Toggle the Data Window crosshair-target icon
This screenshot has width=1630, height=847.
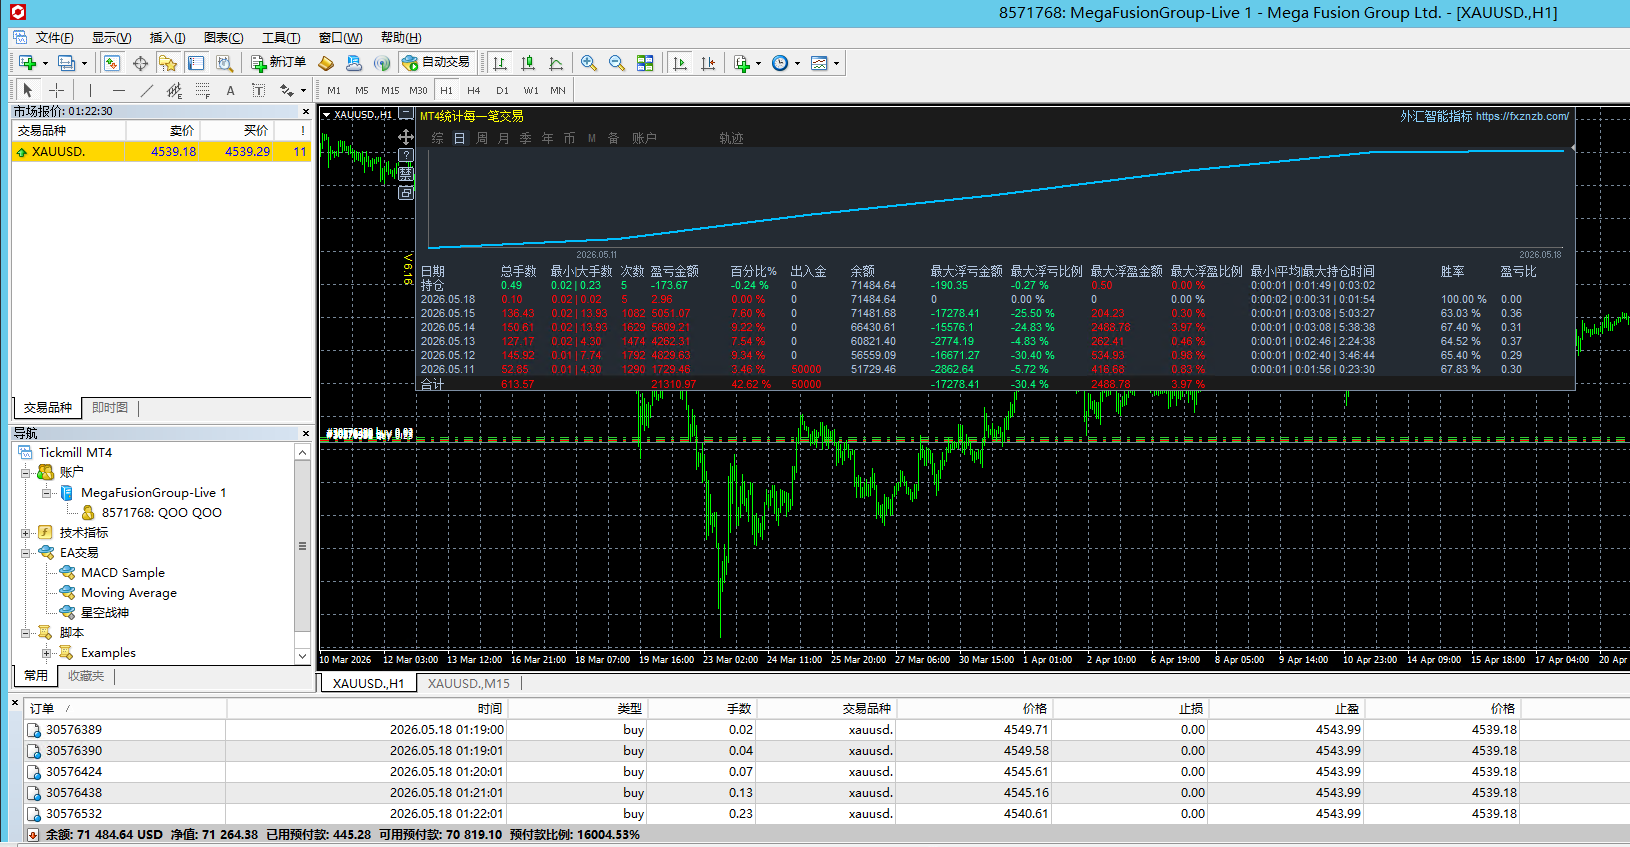click(140, 63)
